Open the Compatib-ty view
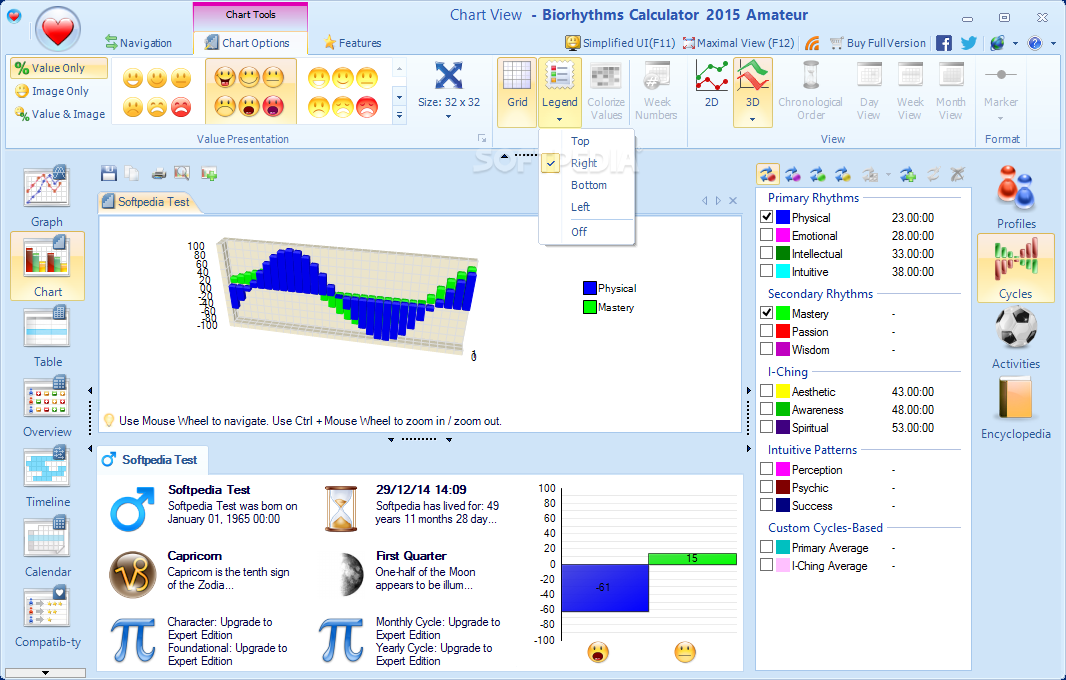1066x680 pixels. (47, 617)
